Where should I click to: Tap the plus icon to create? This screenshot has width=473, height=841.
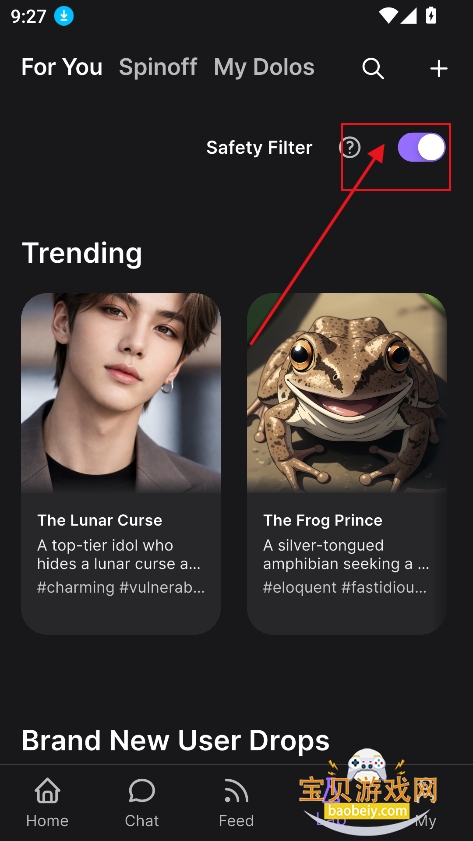click(439, 69)
